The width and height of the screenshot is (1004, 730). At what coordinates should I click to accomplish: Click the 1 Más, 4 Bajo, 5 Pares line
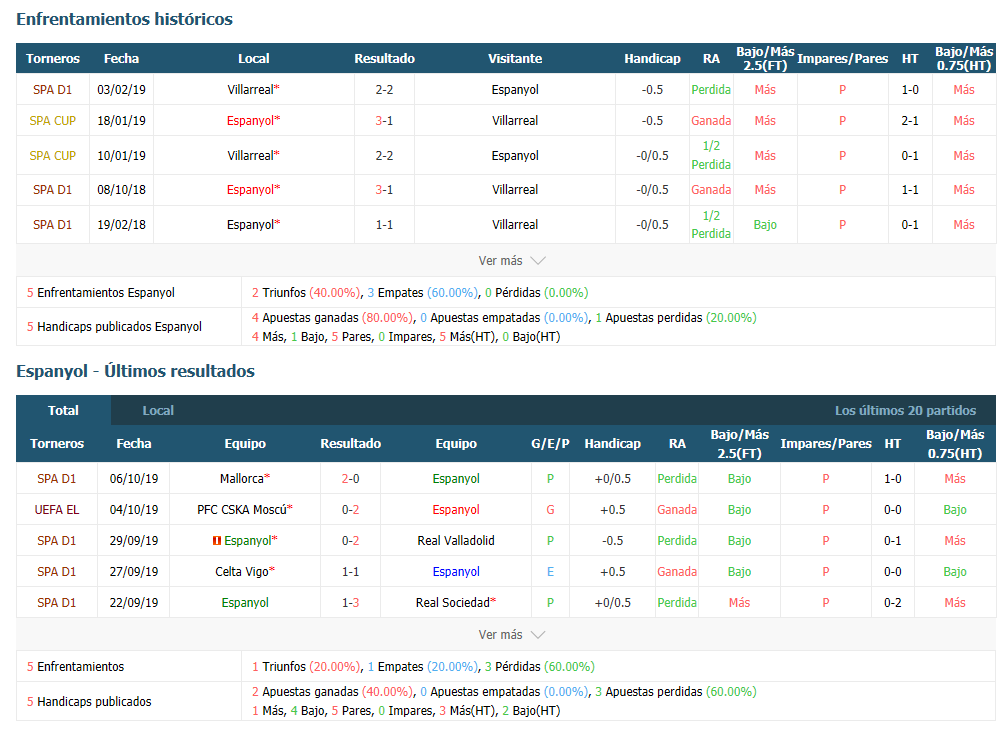[406, 711]
